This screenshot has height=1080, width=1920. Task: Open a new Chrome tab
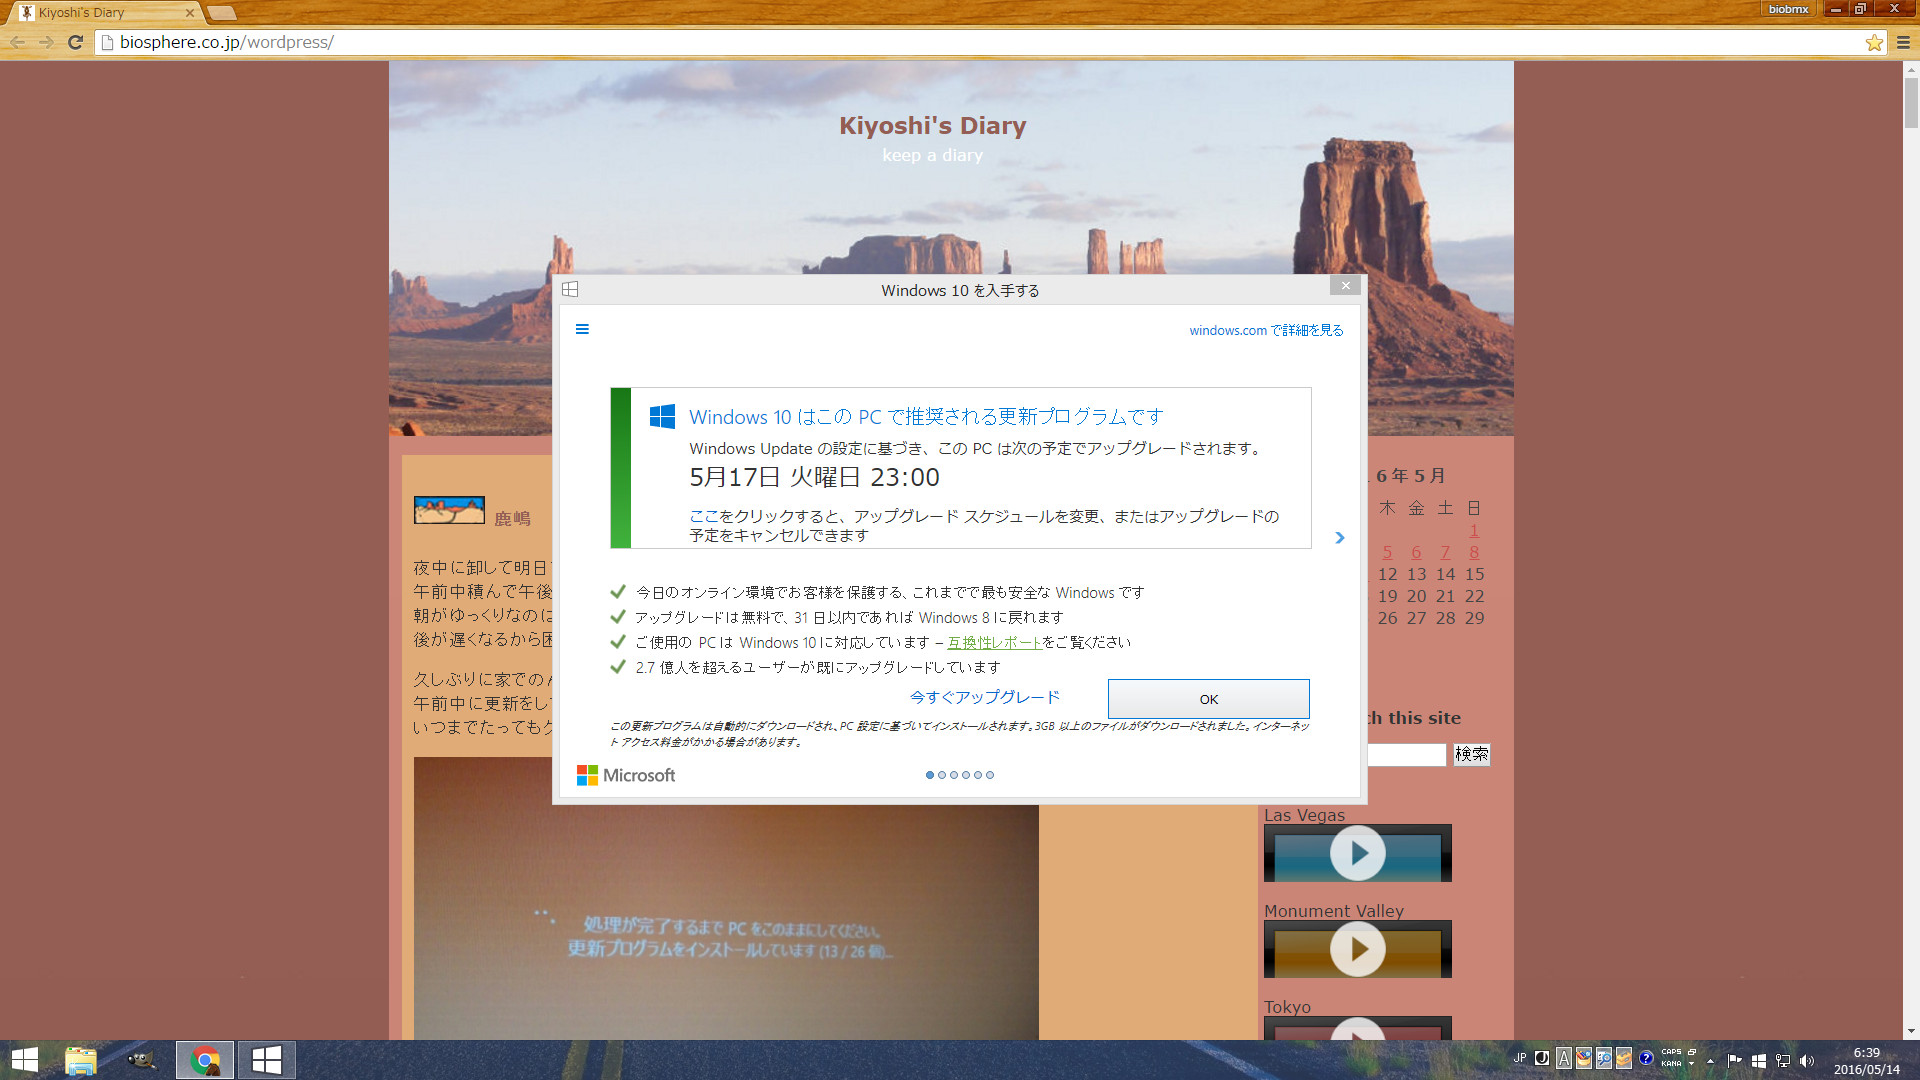[222, 13]
